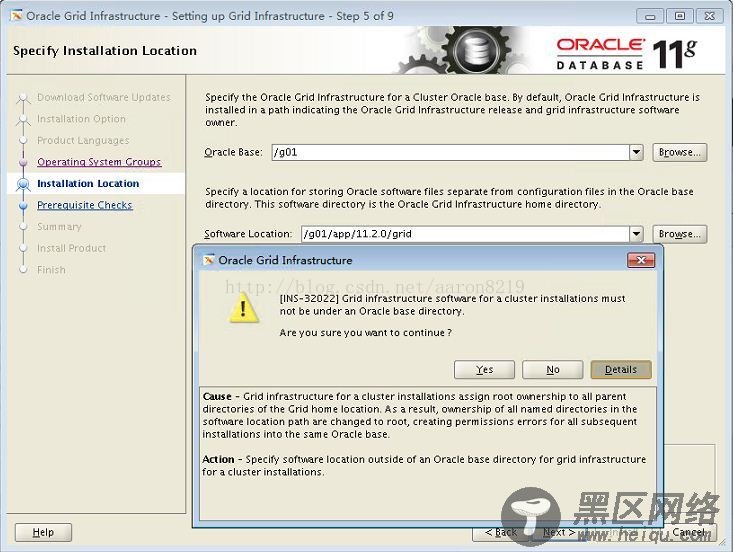Click the Next button of the wizard
The image size is (733, 552).
[x=559, y=532]
